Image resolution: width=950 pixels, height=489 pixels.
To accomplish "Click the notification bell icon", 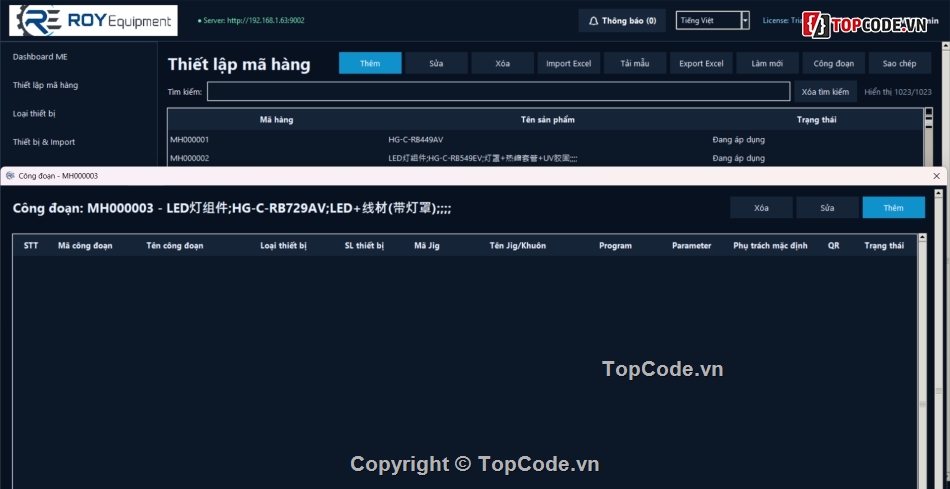I will tap(593, 21).
